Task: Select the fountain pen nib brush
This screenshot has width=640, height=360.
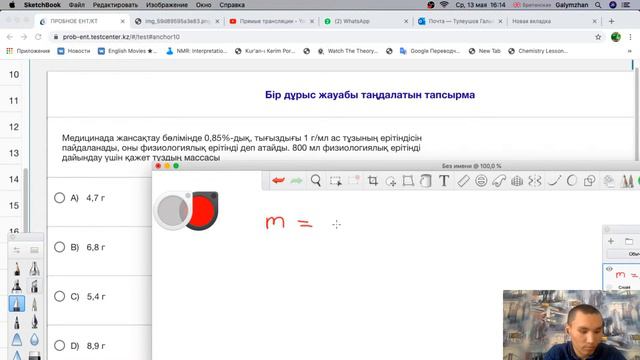Action: click(x=34, y=322)
